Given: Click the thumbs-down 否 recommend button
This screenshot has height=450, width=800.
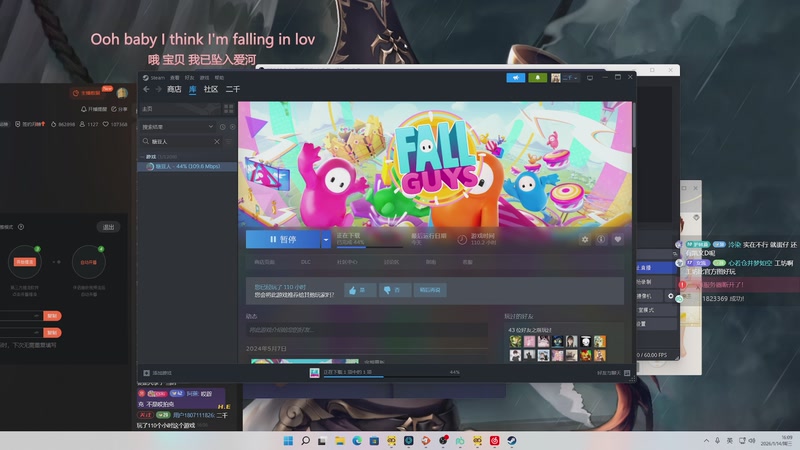Looking at the screenshot, I should pyautogui.click(x=393, y=290).
